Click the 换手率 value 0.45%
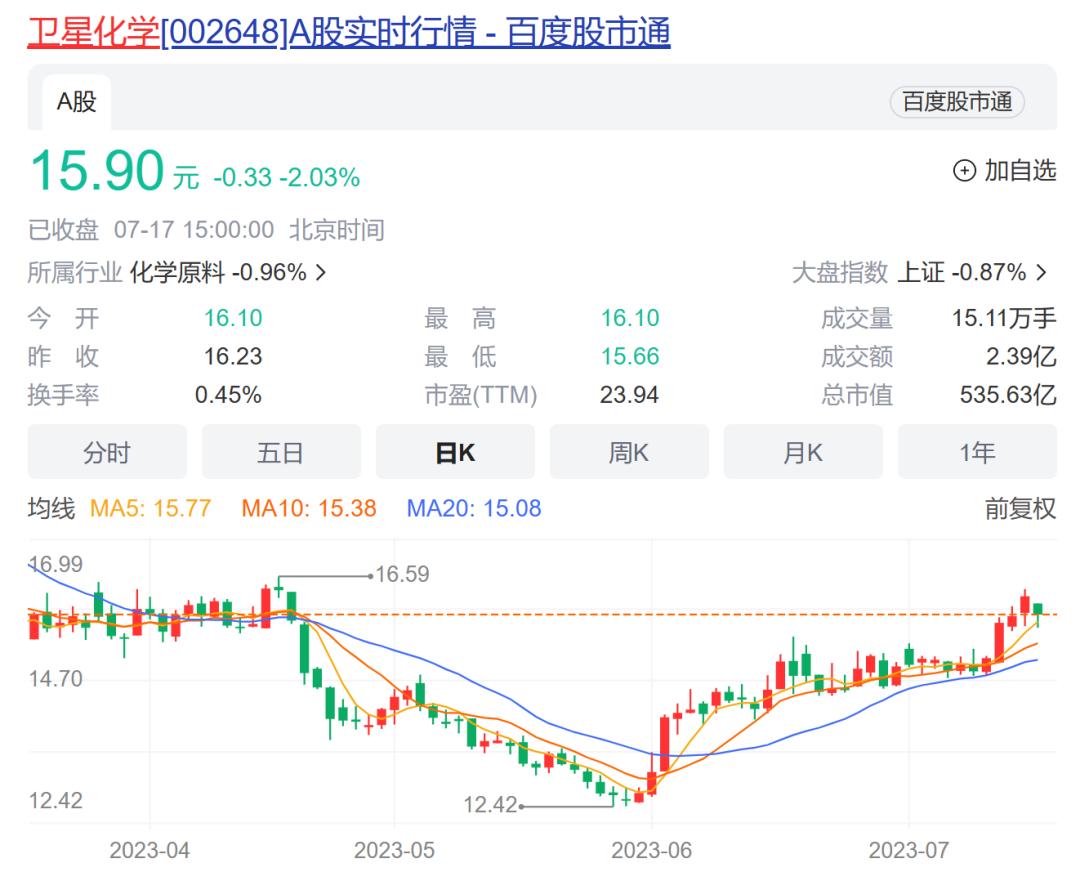Viewport: 1080px width, 872px height. (228, 395)
